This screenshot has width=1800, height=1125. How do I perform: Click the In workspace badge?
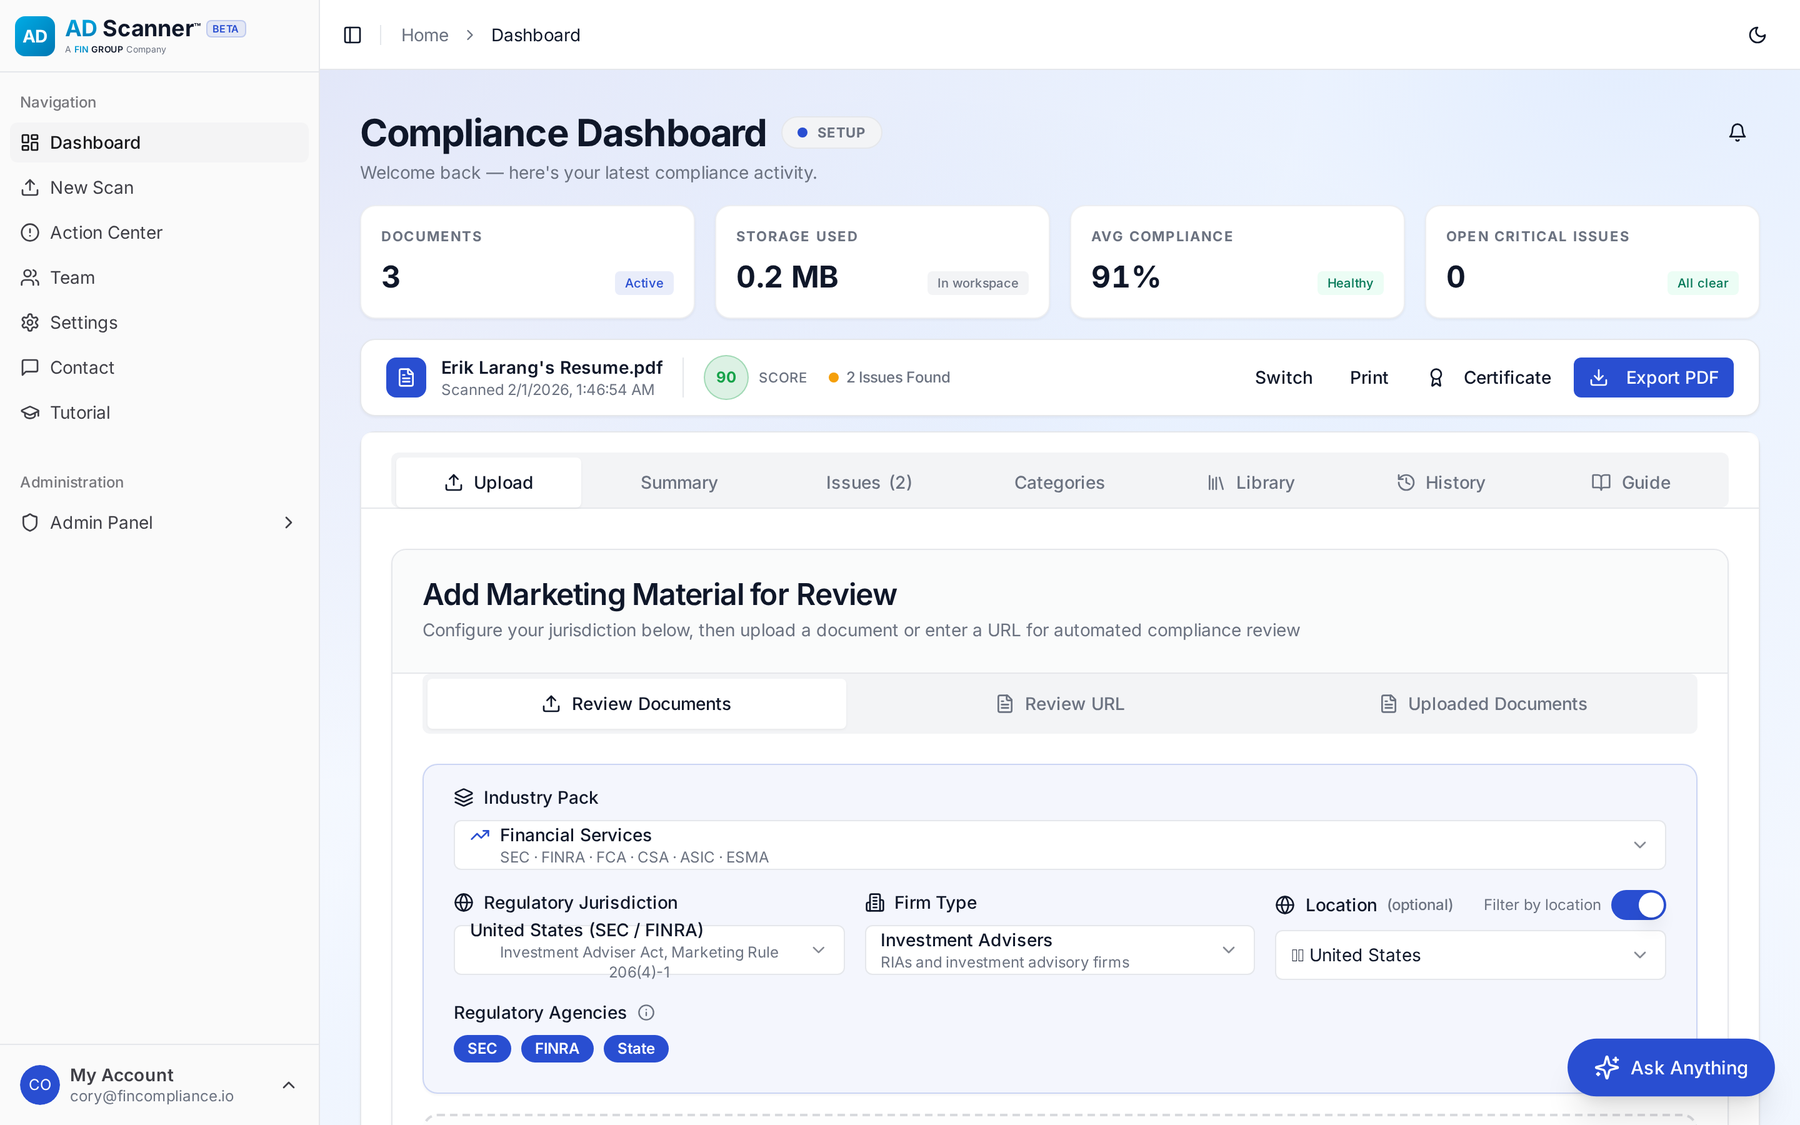pyautogui.click(x=978, y=283)
